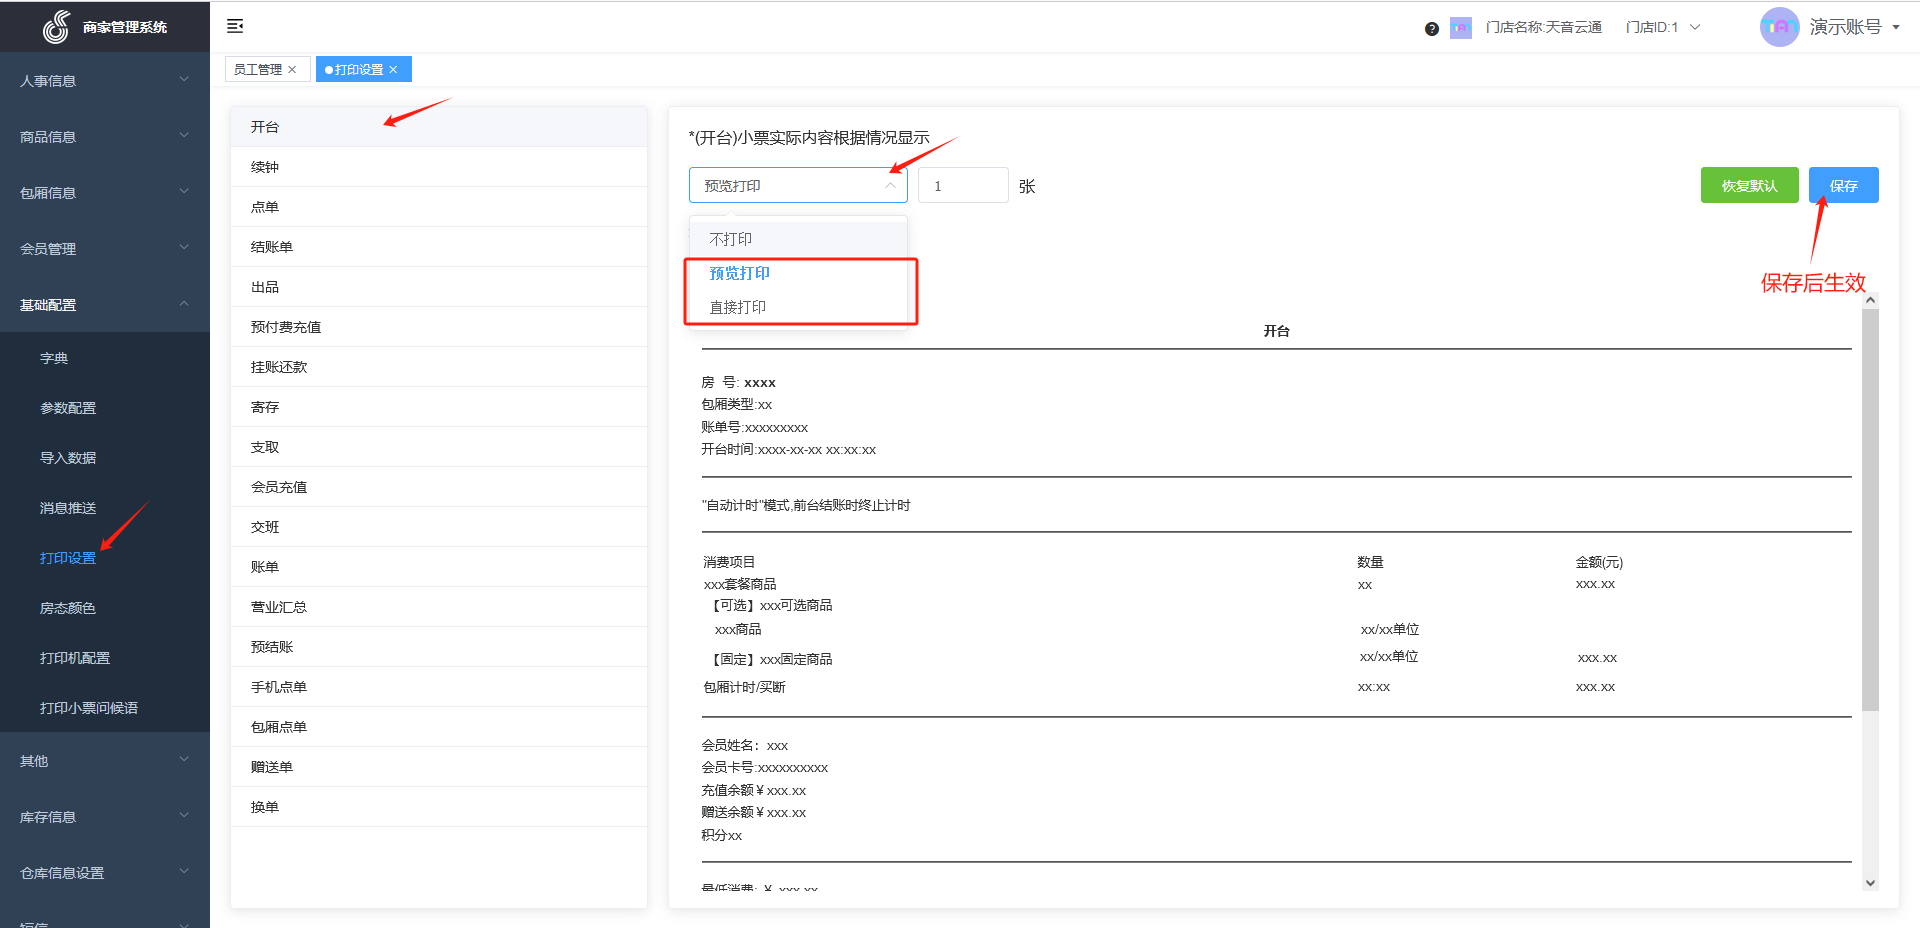Open 导入数据 in the sidebar
This screenshot has height=928, width=1920.
pyautogui.click(x=105, y=458)
